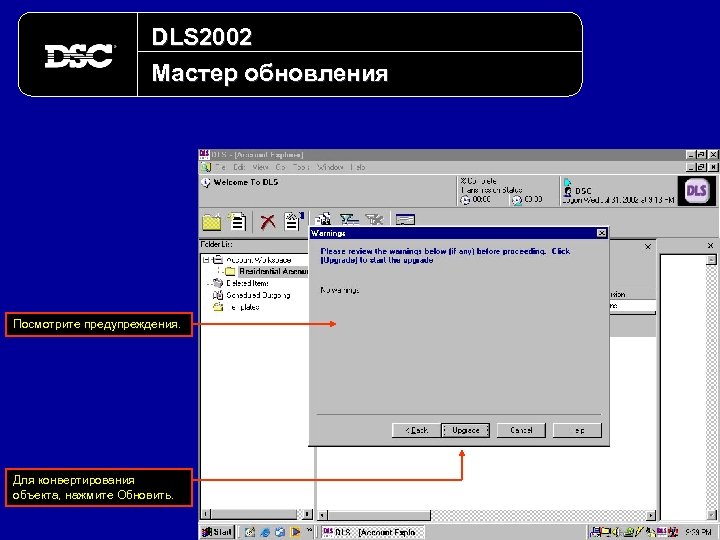This screenshot has width=720, height=540.
Task: Collapse the Account Workspace tree node
Action: pyautogui.click(x=207, y=260)
